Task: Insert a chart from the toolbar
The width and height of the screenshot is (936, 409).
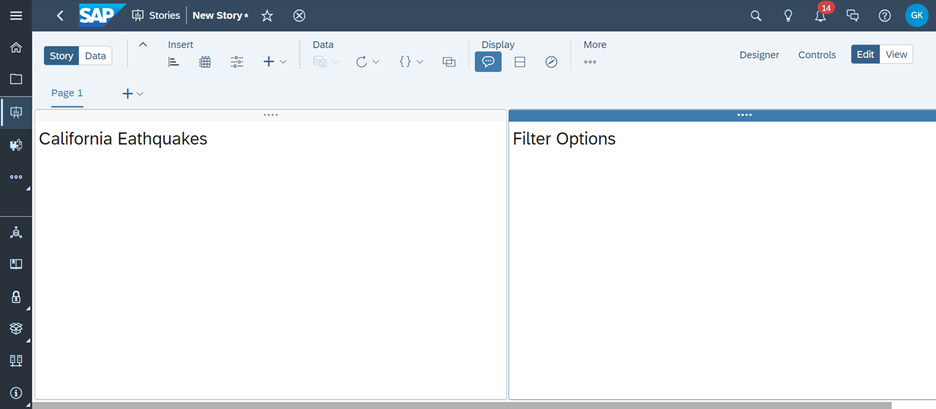Action: point(173,62)
